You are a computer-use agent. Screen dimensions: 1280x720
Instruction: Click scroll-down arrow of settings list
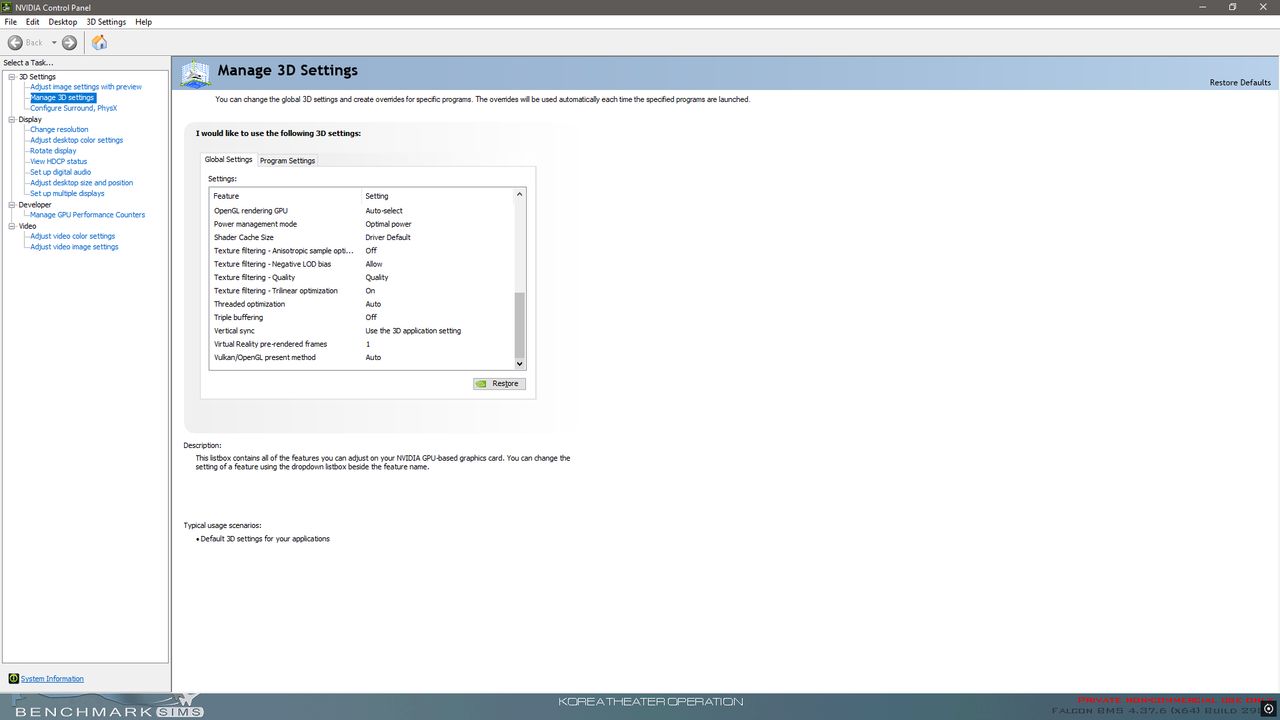pyautogui.click(x=519, y=364)
